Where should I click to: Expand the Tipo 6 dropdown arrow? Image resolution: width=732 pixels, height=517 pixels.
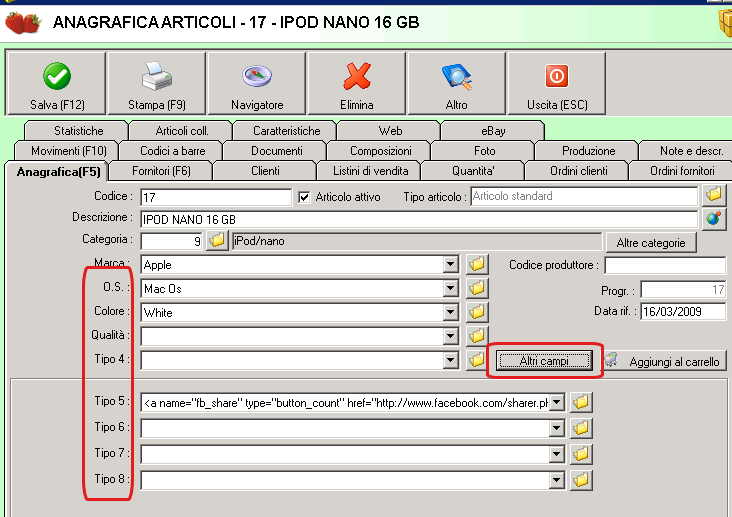coord(556,428)
